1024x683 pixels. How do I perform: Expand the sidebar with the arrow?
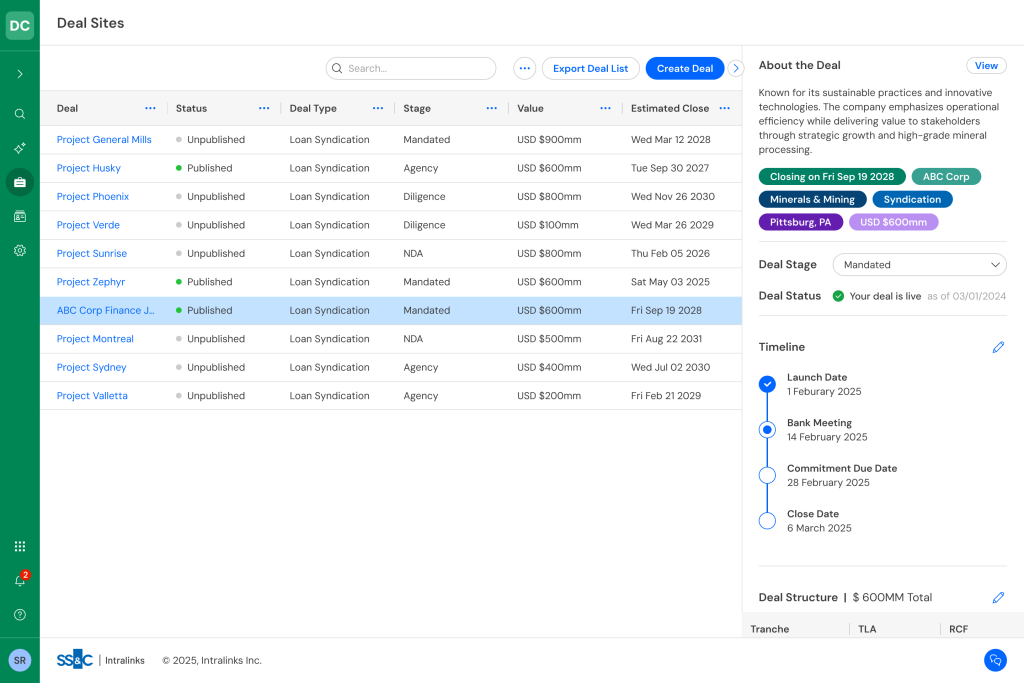point(20,74)
